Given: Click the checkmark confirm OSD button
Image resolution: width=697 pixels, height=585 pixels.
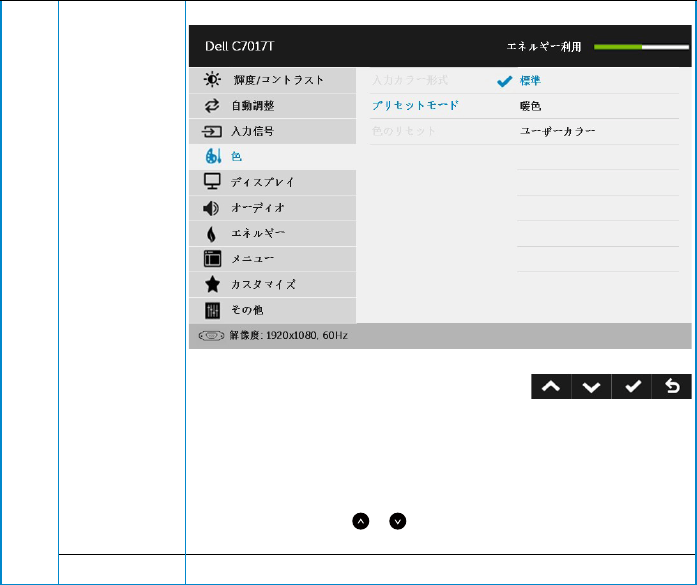Looking at the screenshot, I should 632,386.
